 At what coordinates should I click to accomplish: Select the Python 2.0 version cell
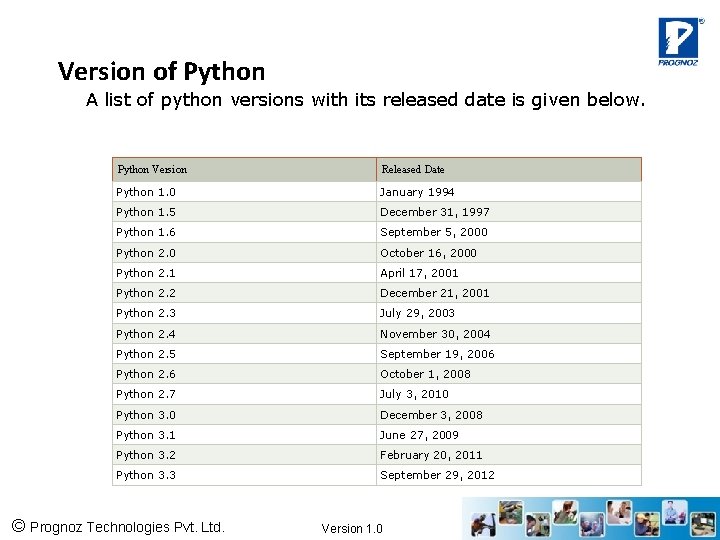tap(146, 253)
